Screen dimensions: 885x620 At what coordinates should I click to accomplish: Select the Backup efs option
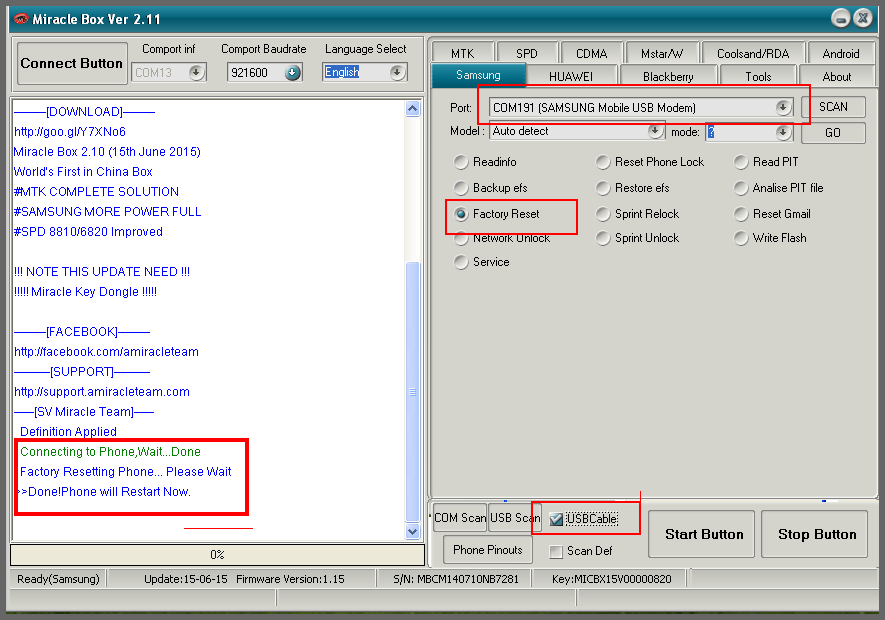point(461,188)
